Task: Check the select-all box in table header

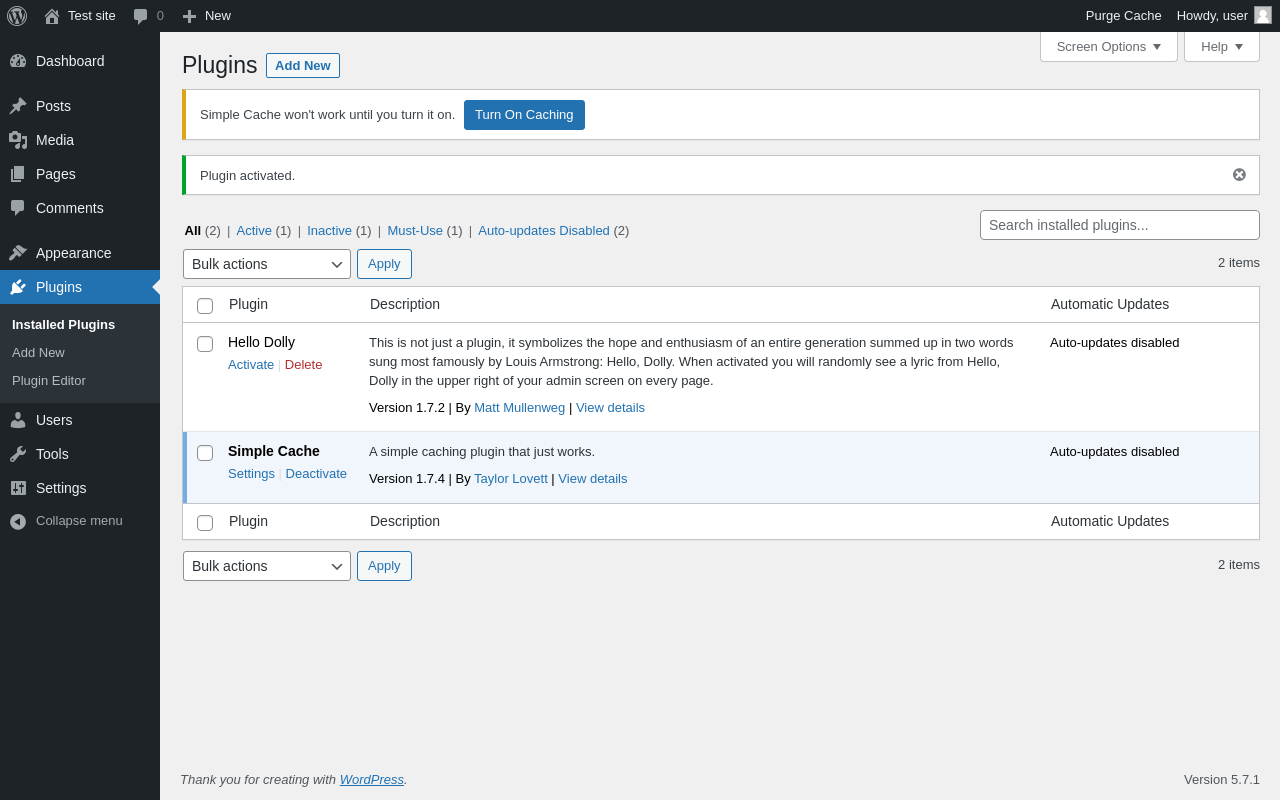Action: 205,306
